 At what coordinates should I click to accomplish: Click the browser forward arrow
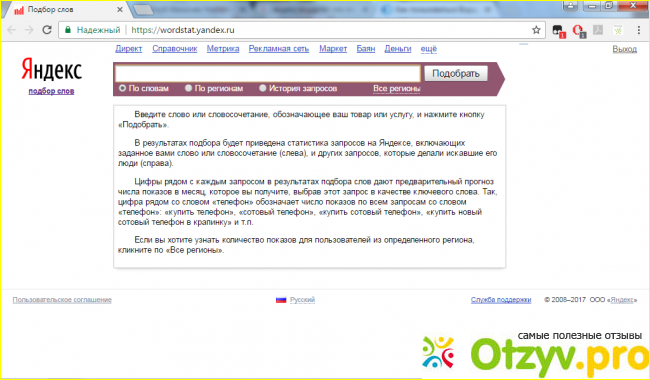pyautogui.click(x=29, y=30)
